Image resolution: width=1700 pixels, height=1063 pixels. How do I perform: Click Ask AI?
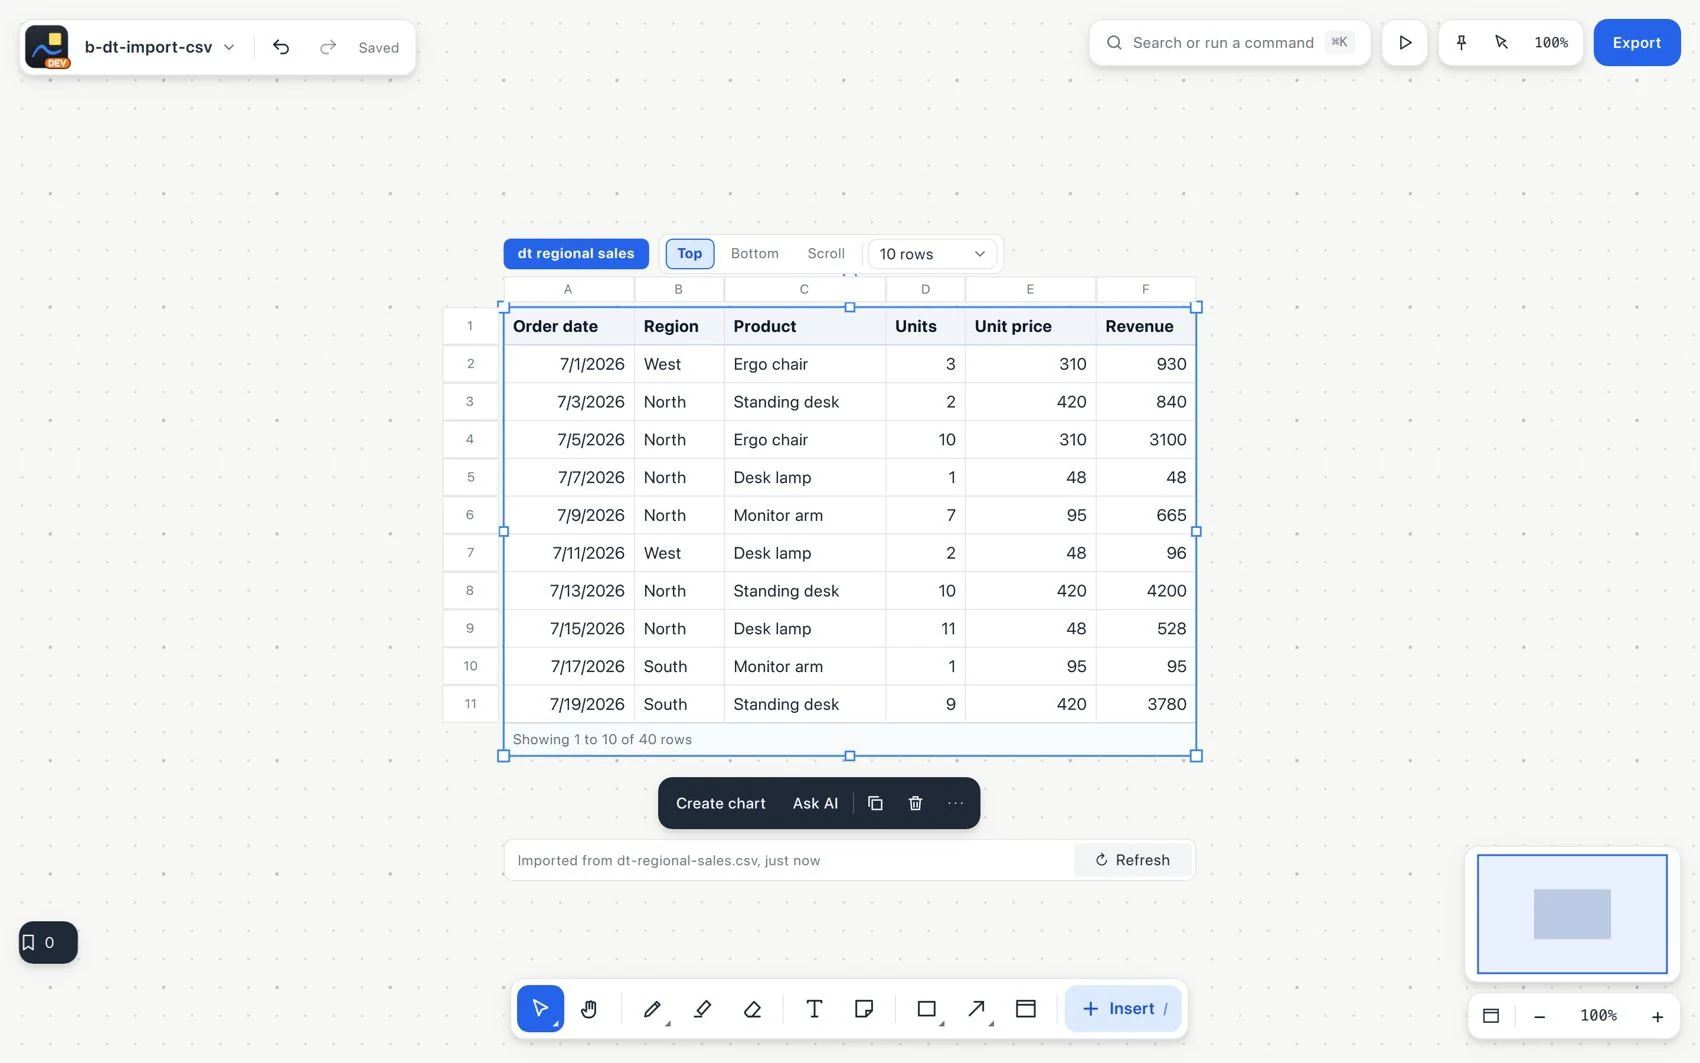coord(815,803)
